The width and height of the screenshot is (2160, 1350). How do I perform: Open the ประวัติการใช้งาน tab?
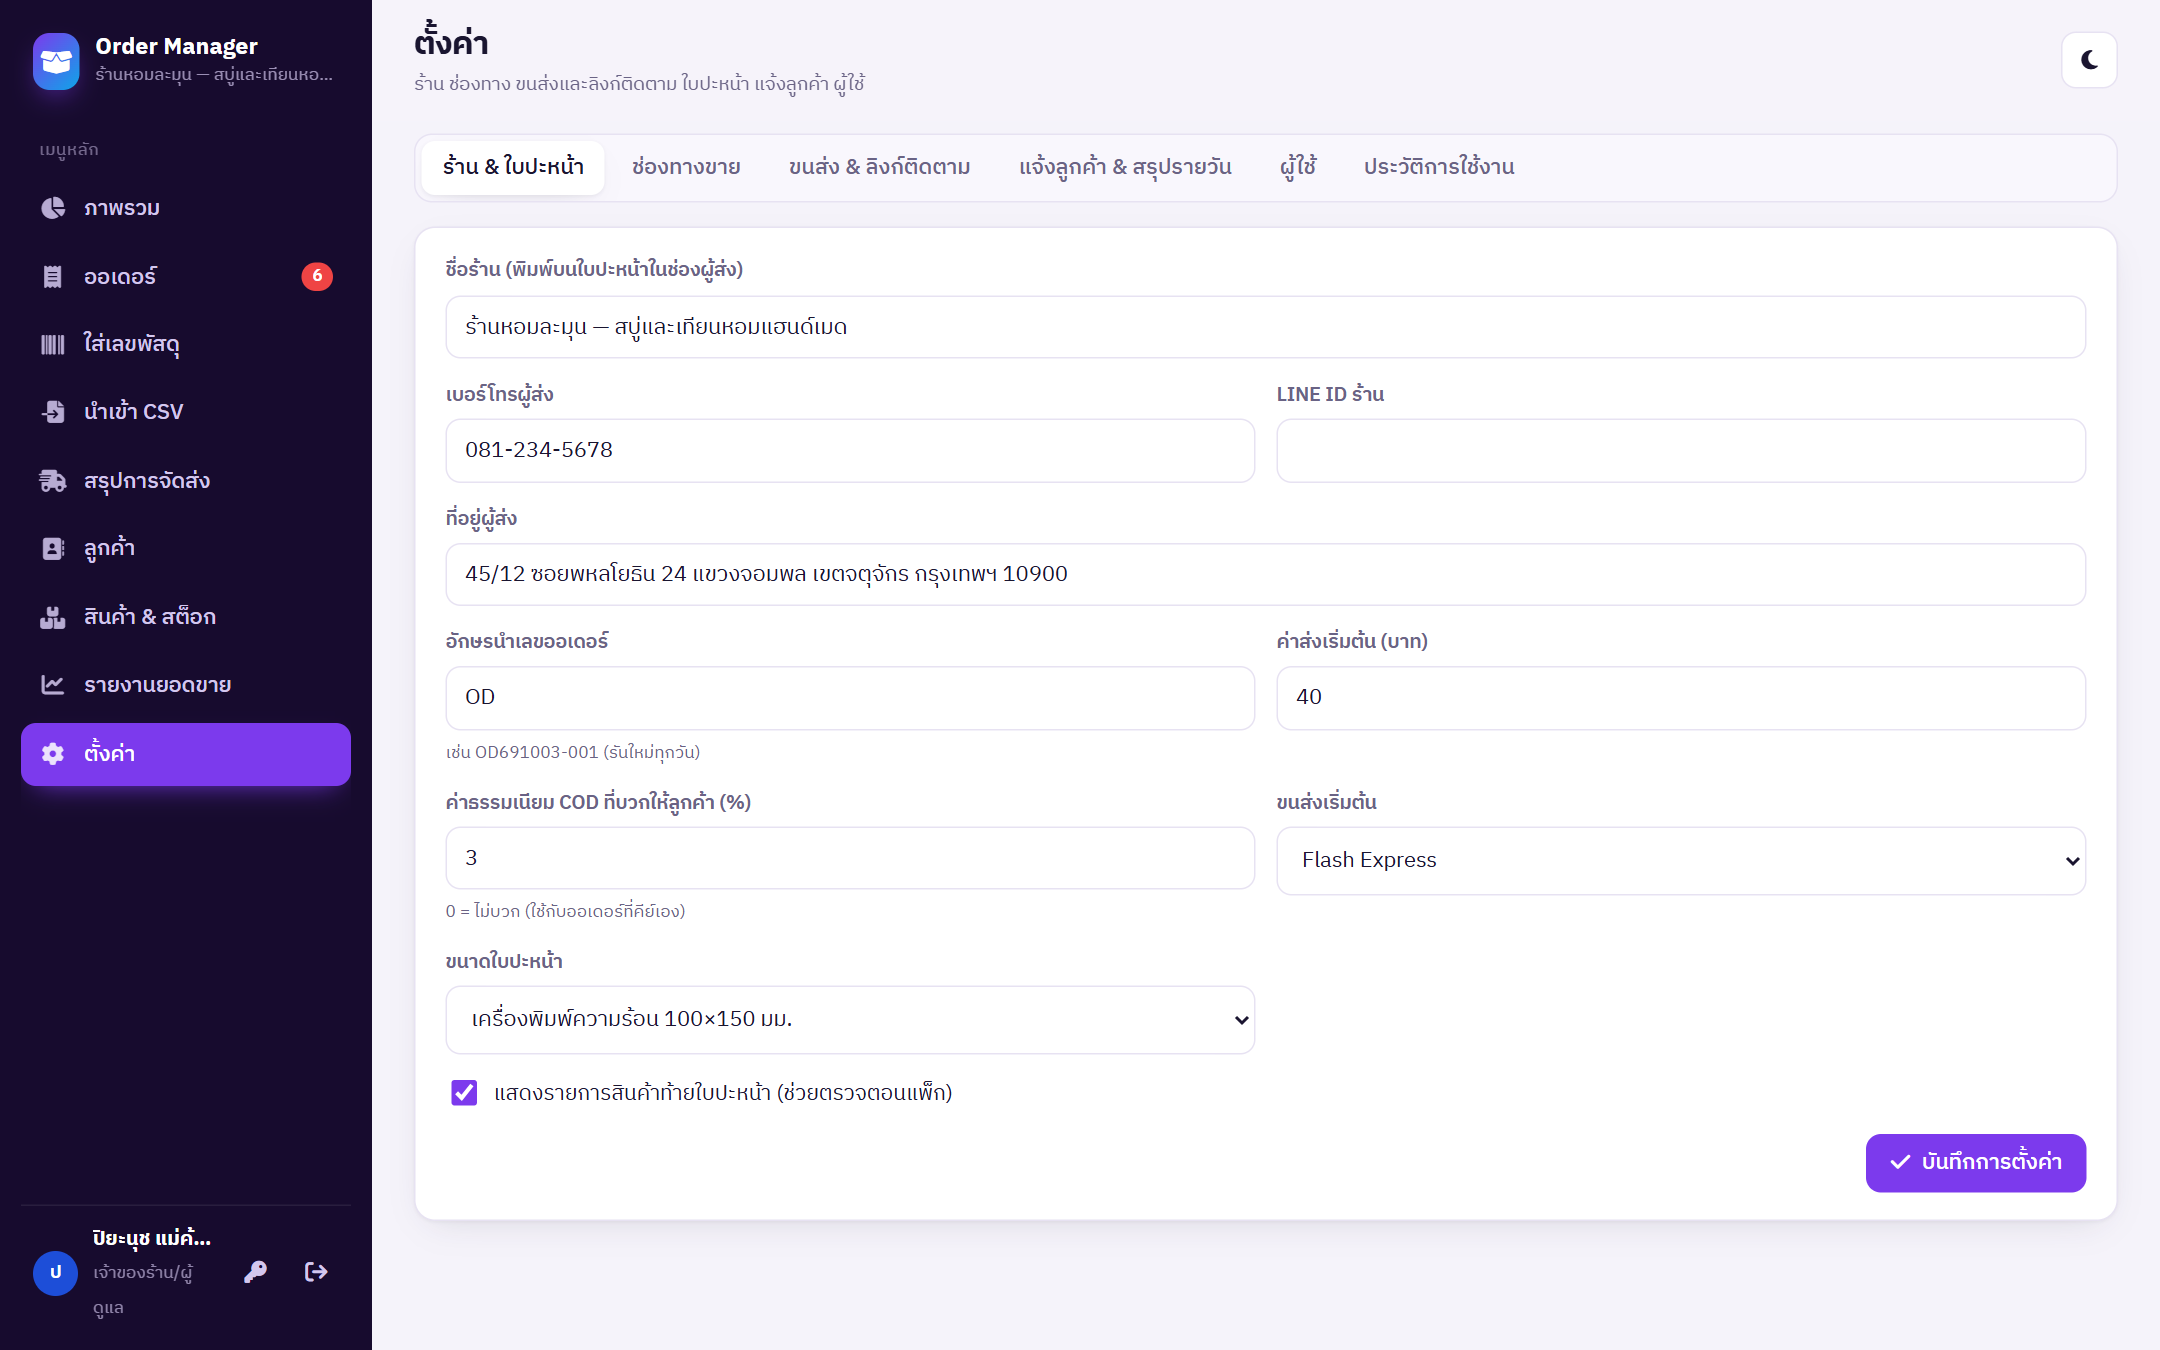coord(1439,167)
